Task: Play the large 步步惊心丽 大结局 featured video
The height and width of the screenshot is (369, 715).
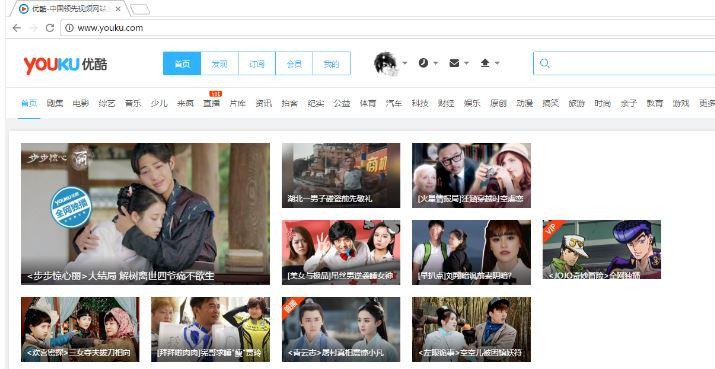Action: point(145,214)
